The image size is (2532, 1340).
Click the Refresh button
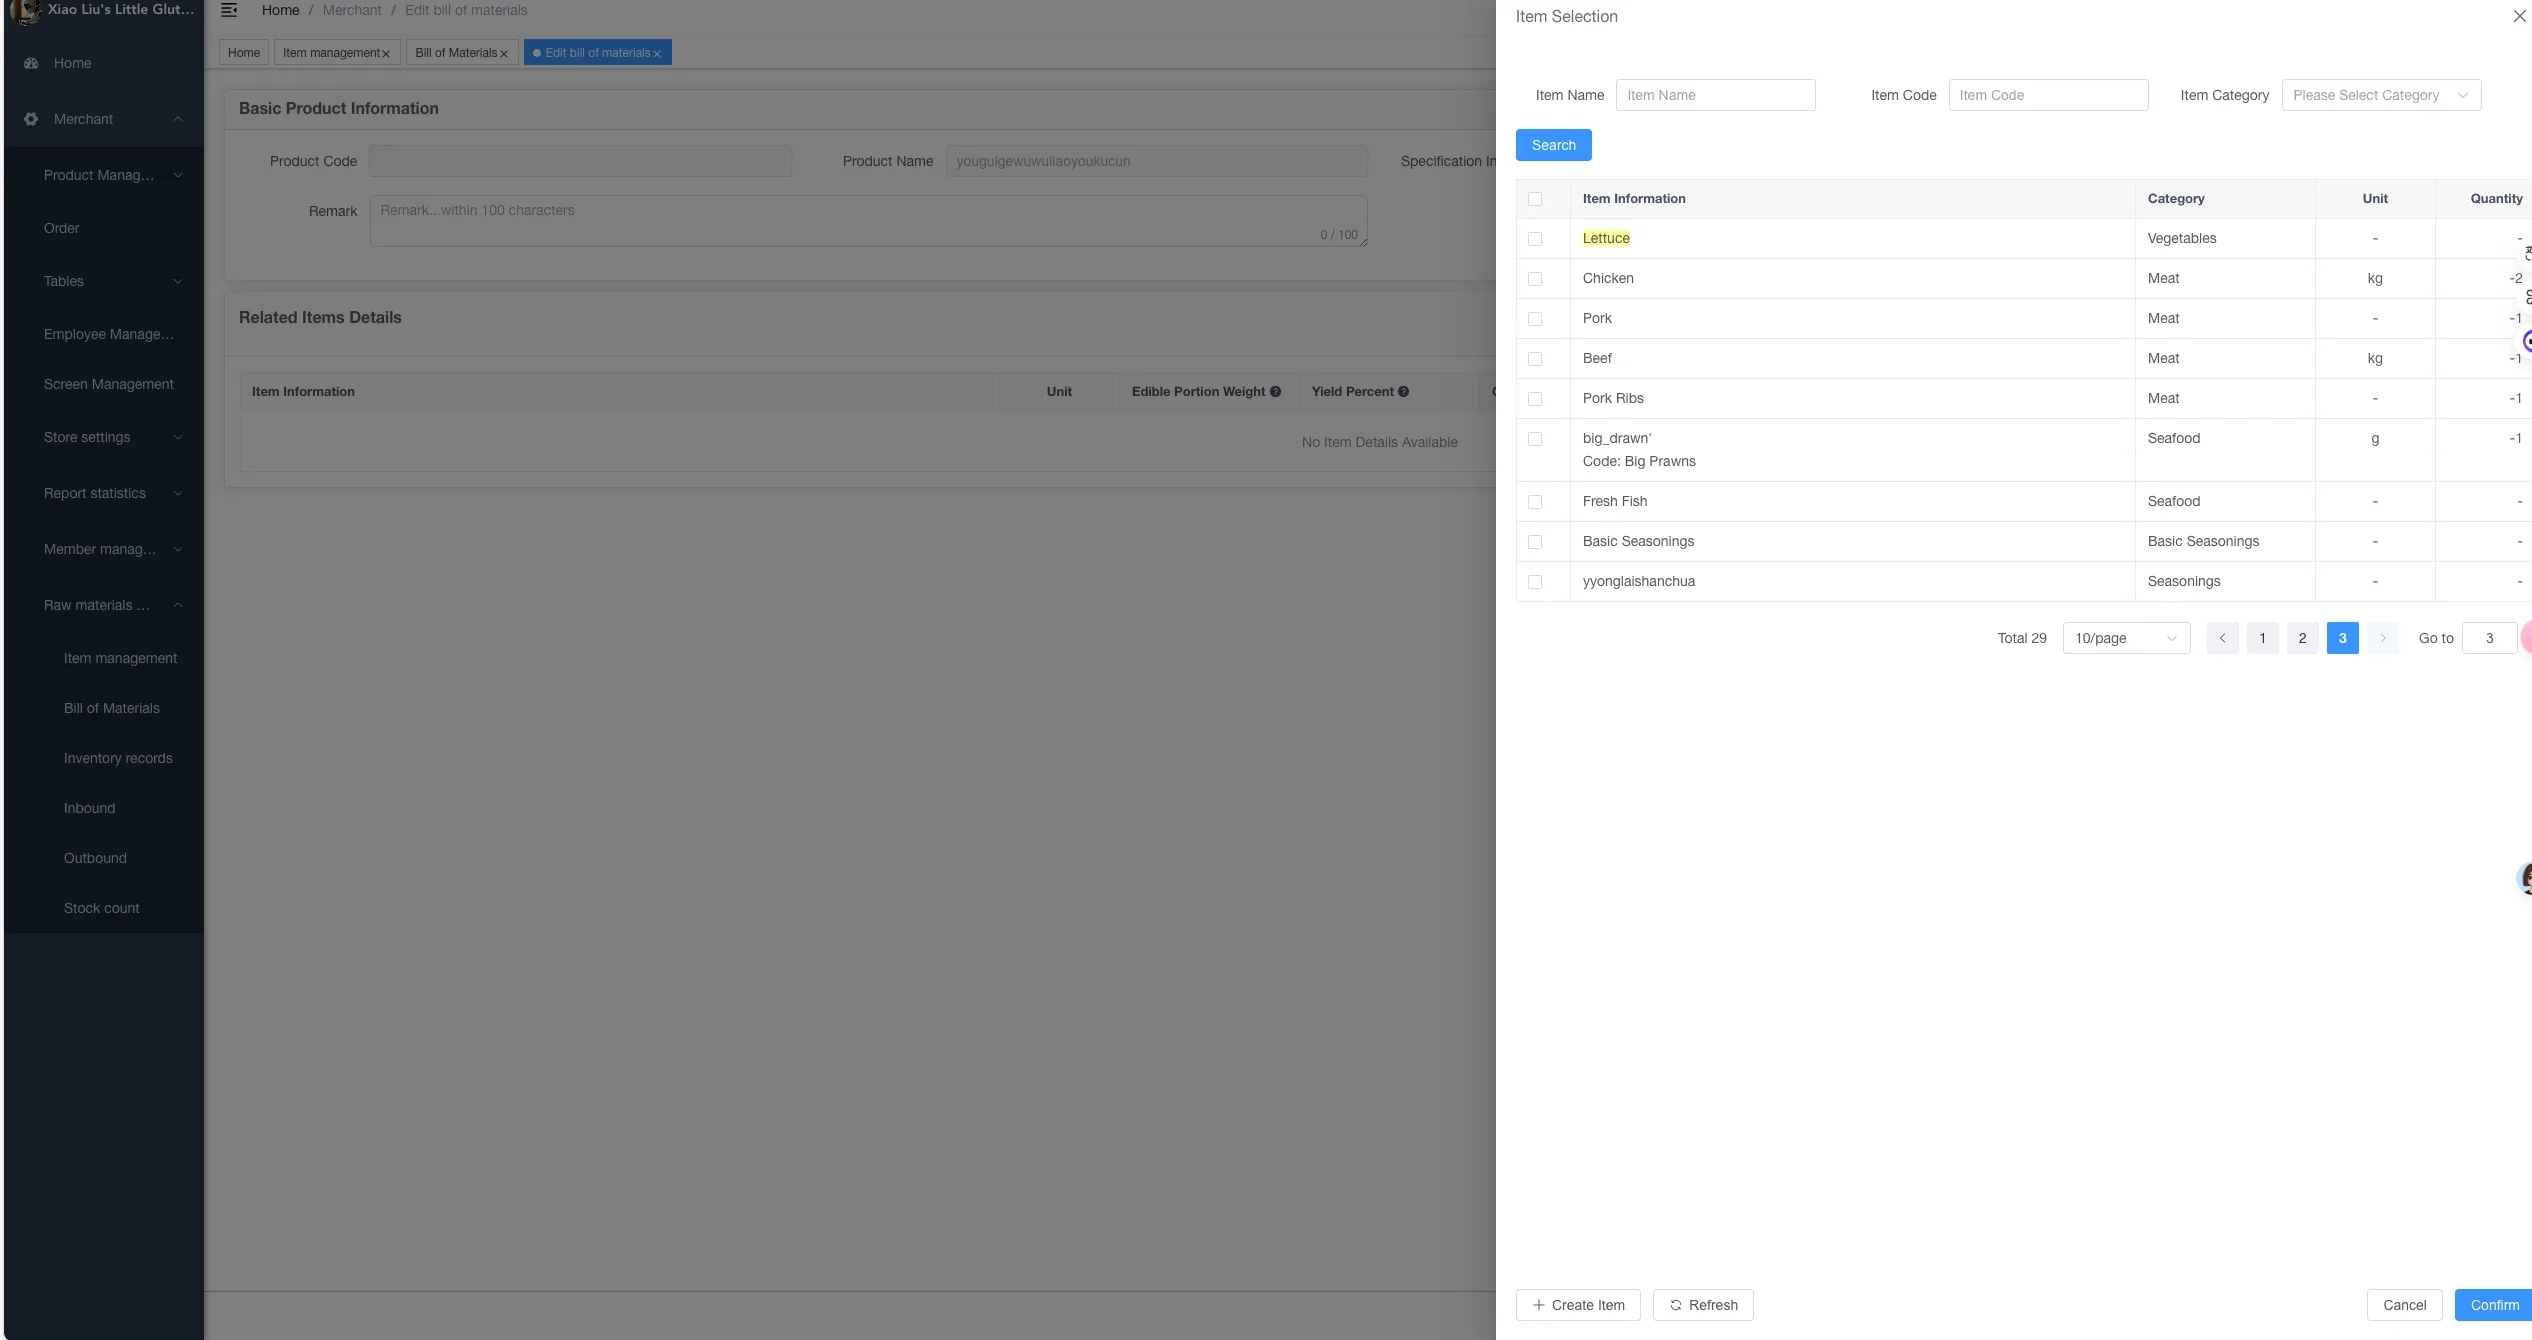pyautogui.click(x=1703, y=1305)
